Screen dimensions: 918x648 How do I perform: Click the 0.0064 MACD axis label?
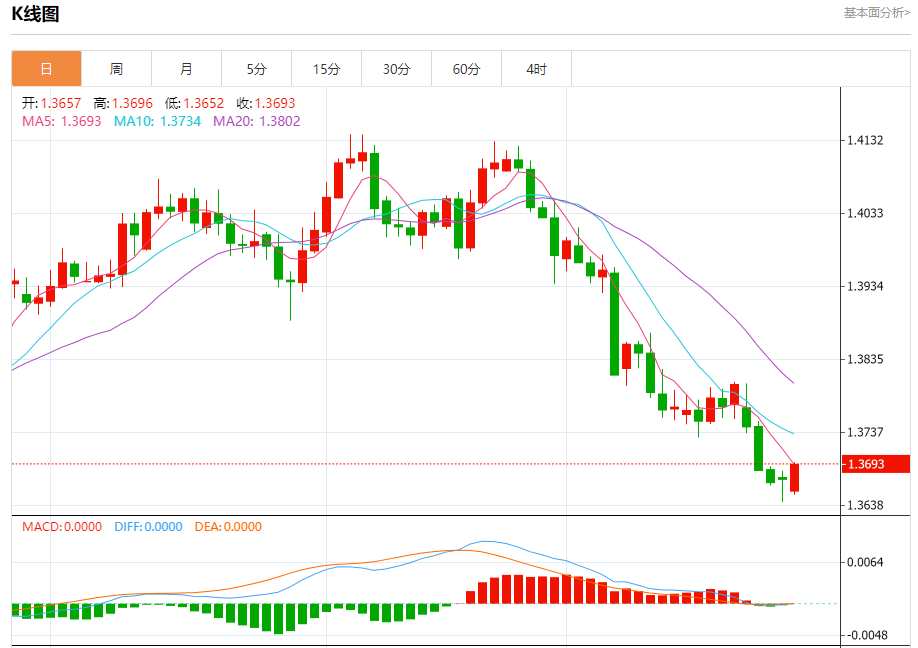[865, 562]
